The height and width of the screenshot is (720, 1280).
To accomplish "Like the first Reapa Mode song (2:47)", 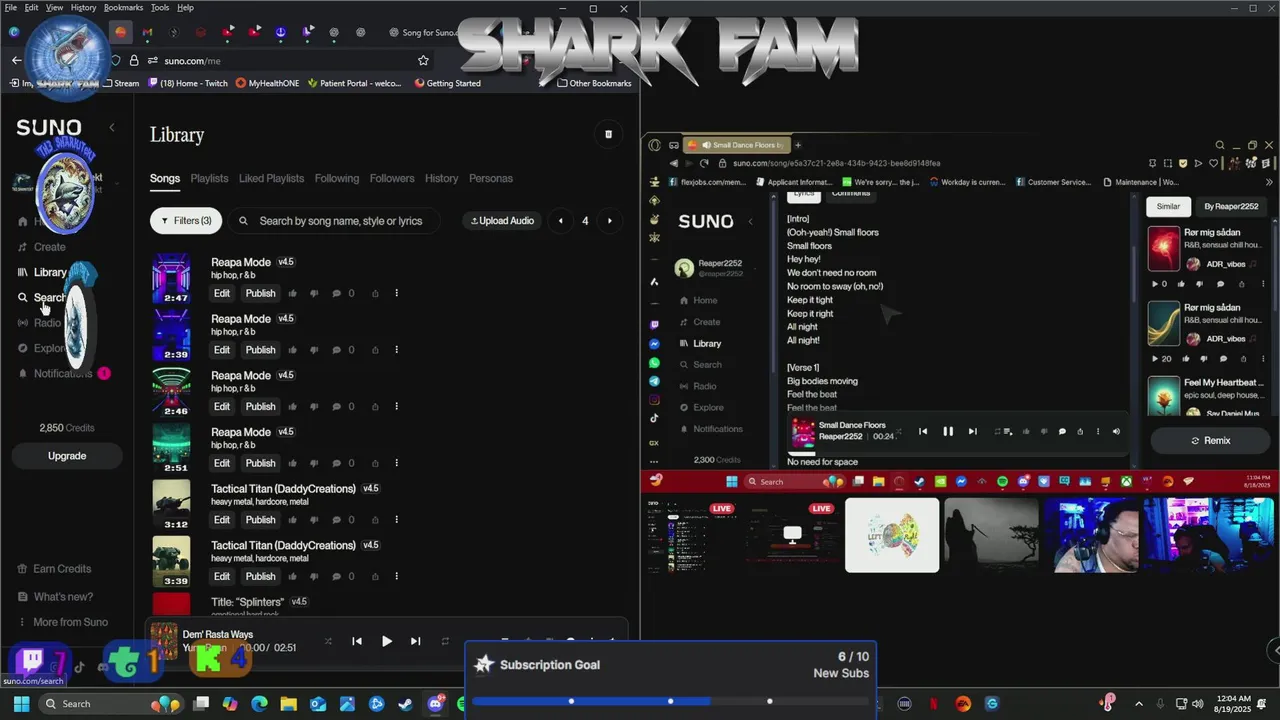I will click(x=293, y=293).
